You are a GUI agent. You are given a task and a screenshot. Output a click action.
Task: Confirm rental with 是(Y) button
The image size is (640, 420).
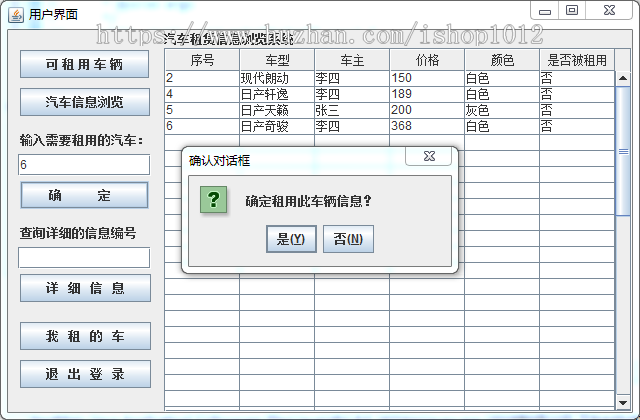coord(291,239)
